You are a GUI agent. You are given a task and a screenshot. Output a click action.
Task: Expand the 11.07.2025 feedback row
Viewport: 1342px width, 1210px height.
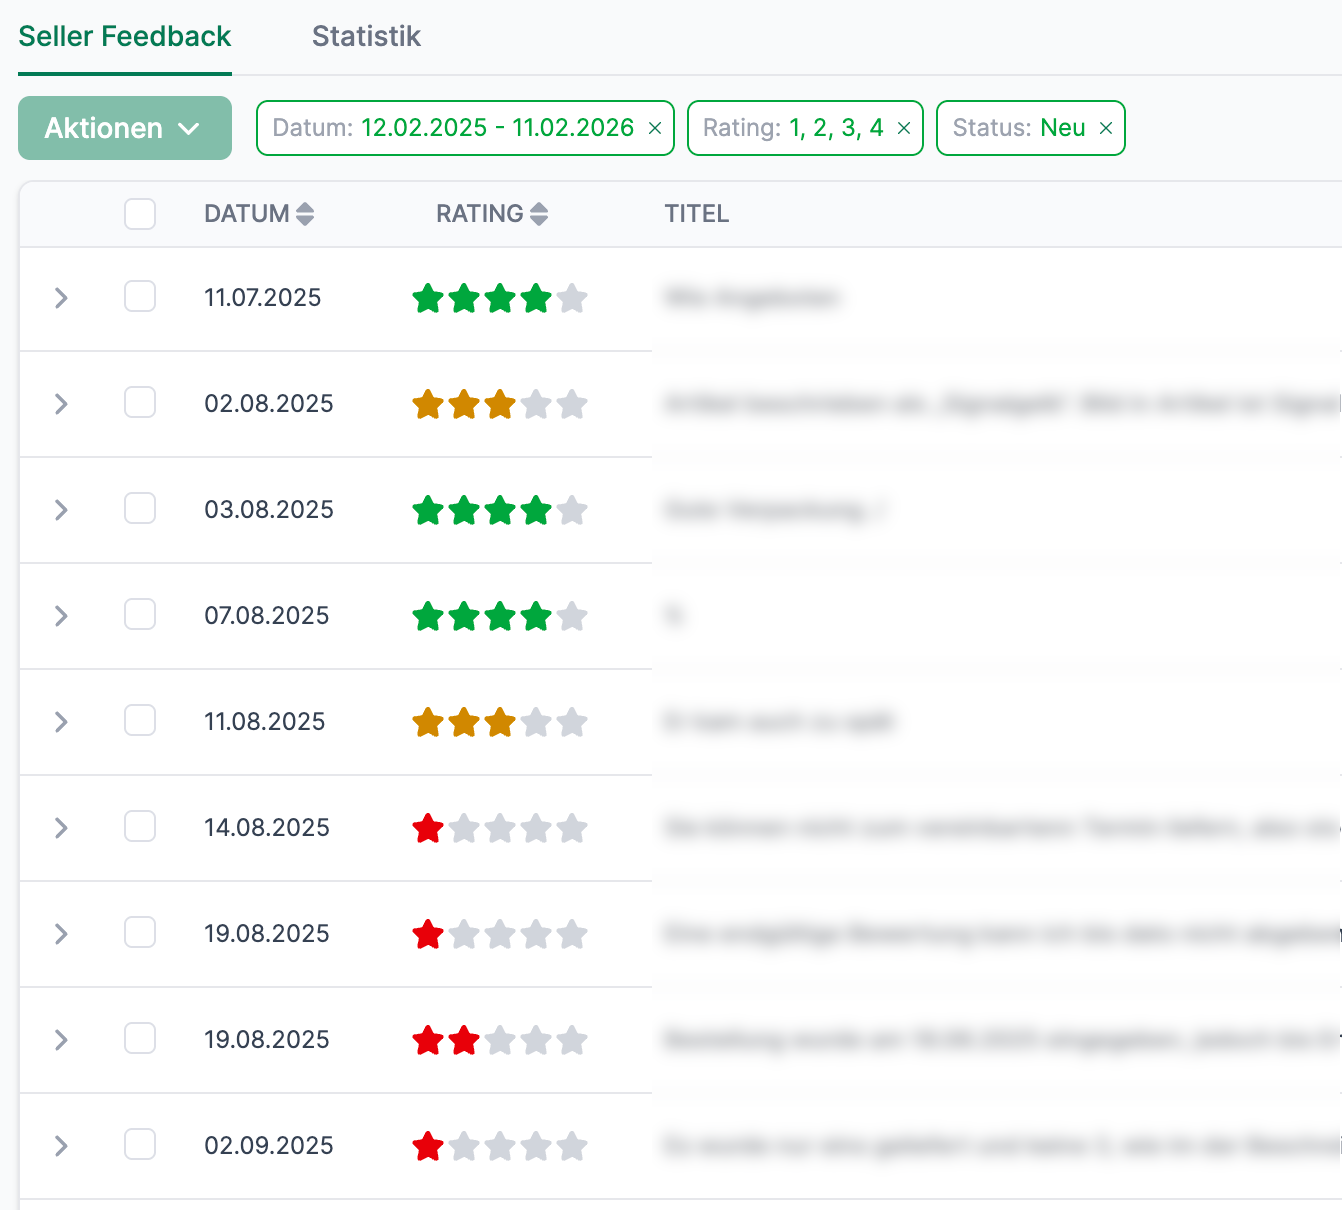[61, 298]
